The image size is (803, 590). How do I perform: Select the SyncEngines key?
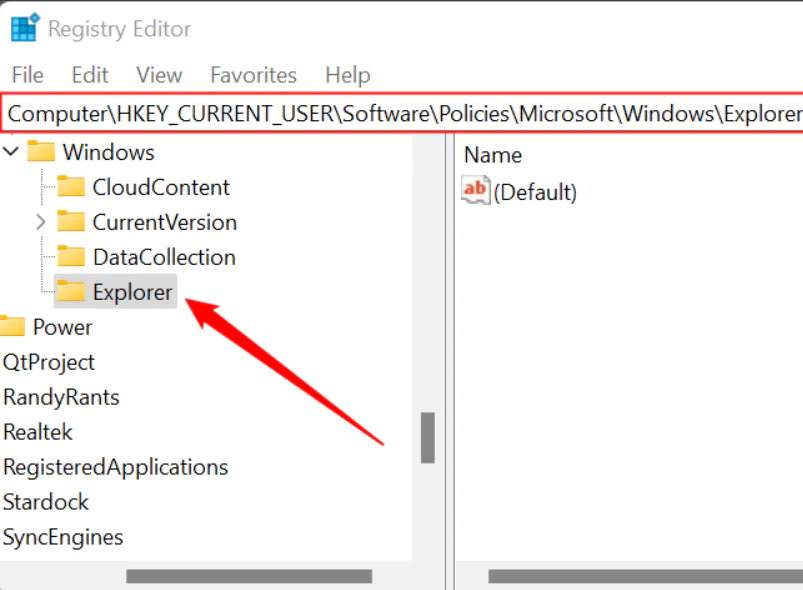[x=62, y=538]
